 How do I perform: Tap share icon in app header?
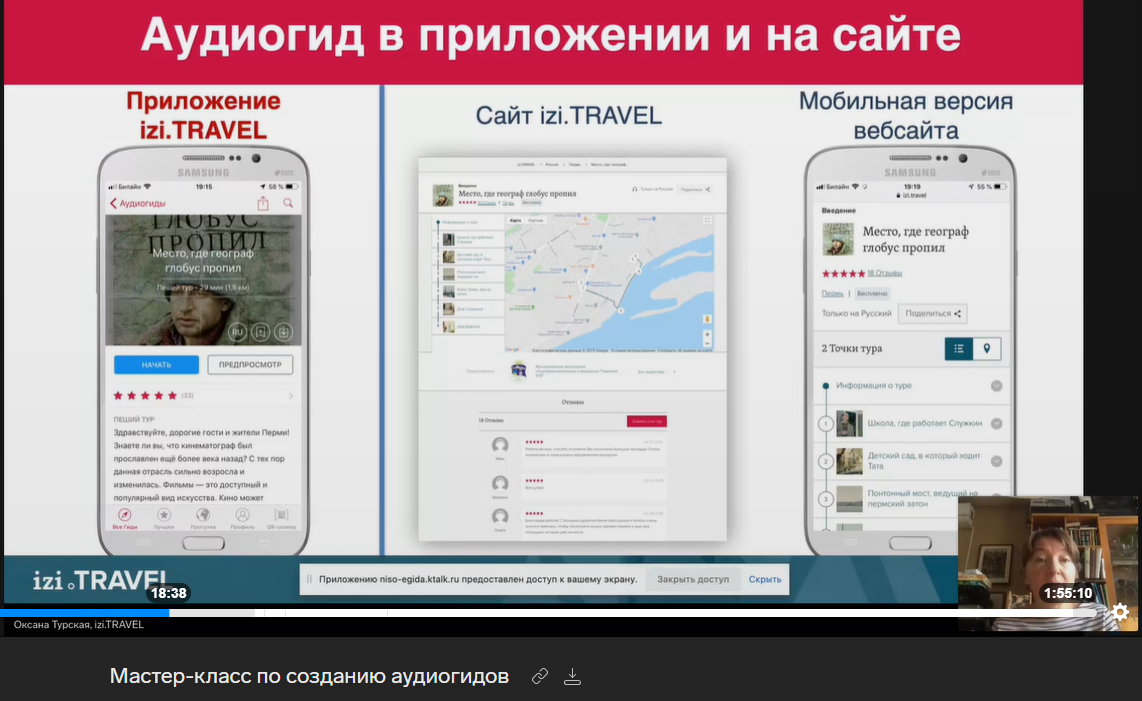coord(263,203)
